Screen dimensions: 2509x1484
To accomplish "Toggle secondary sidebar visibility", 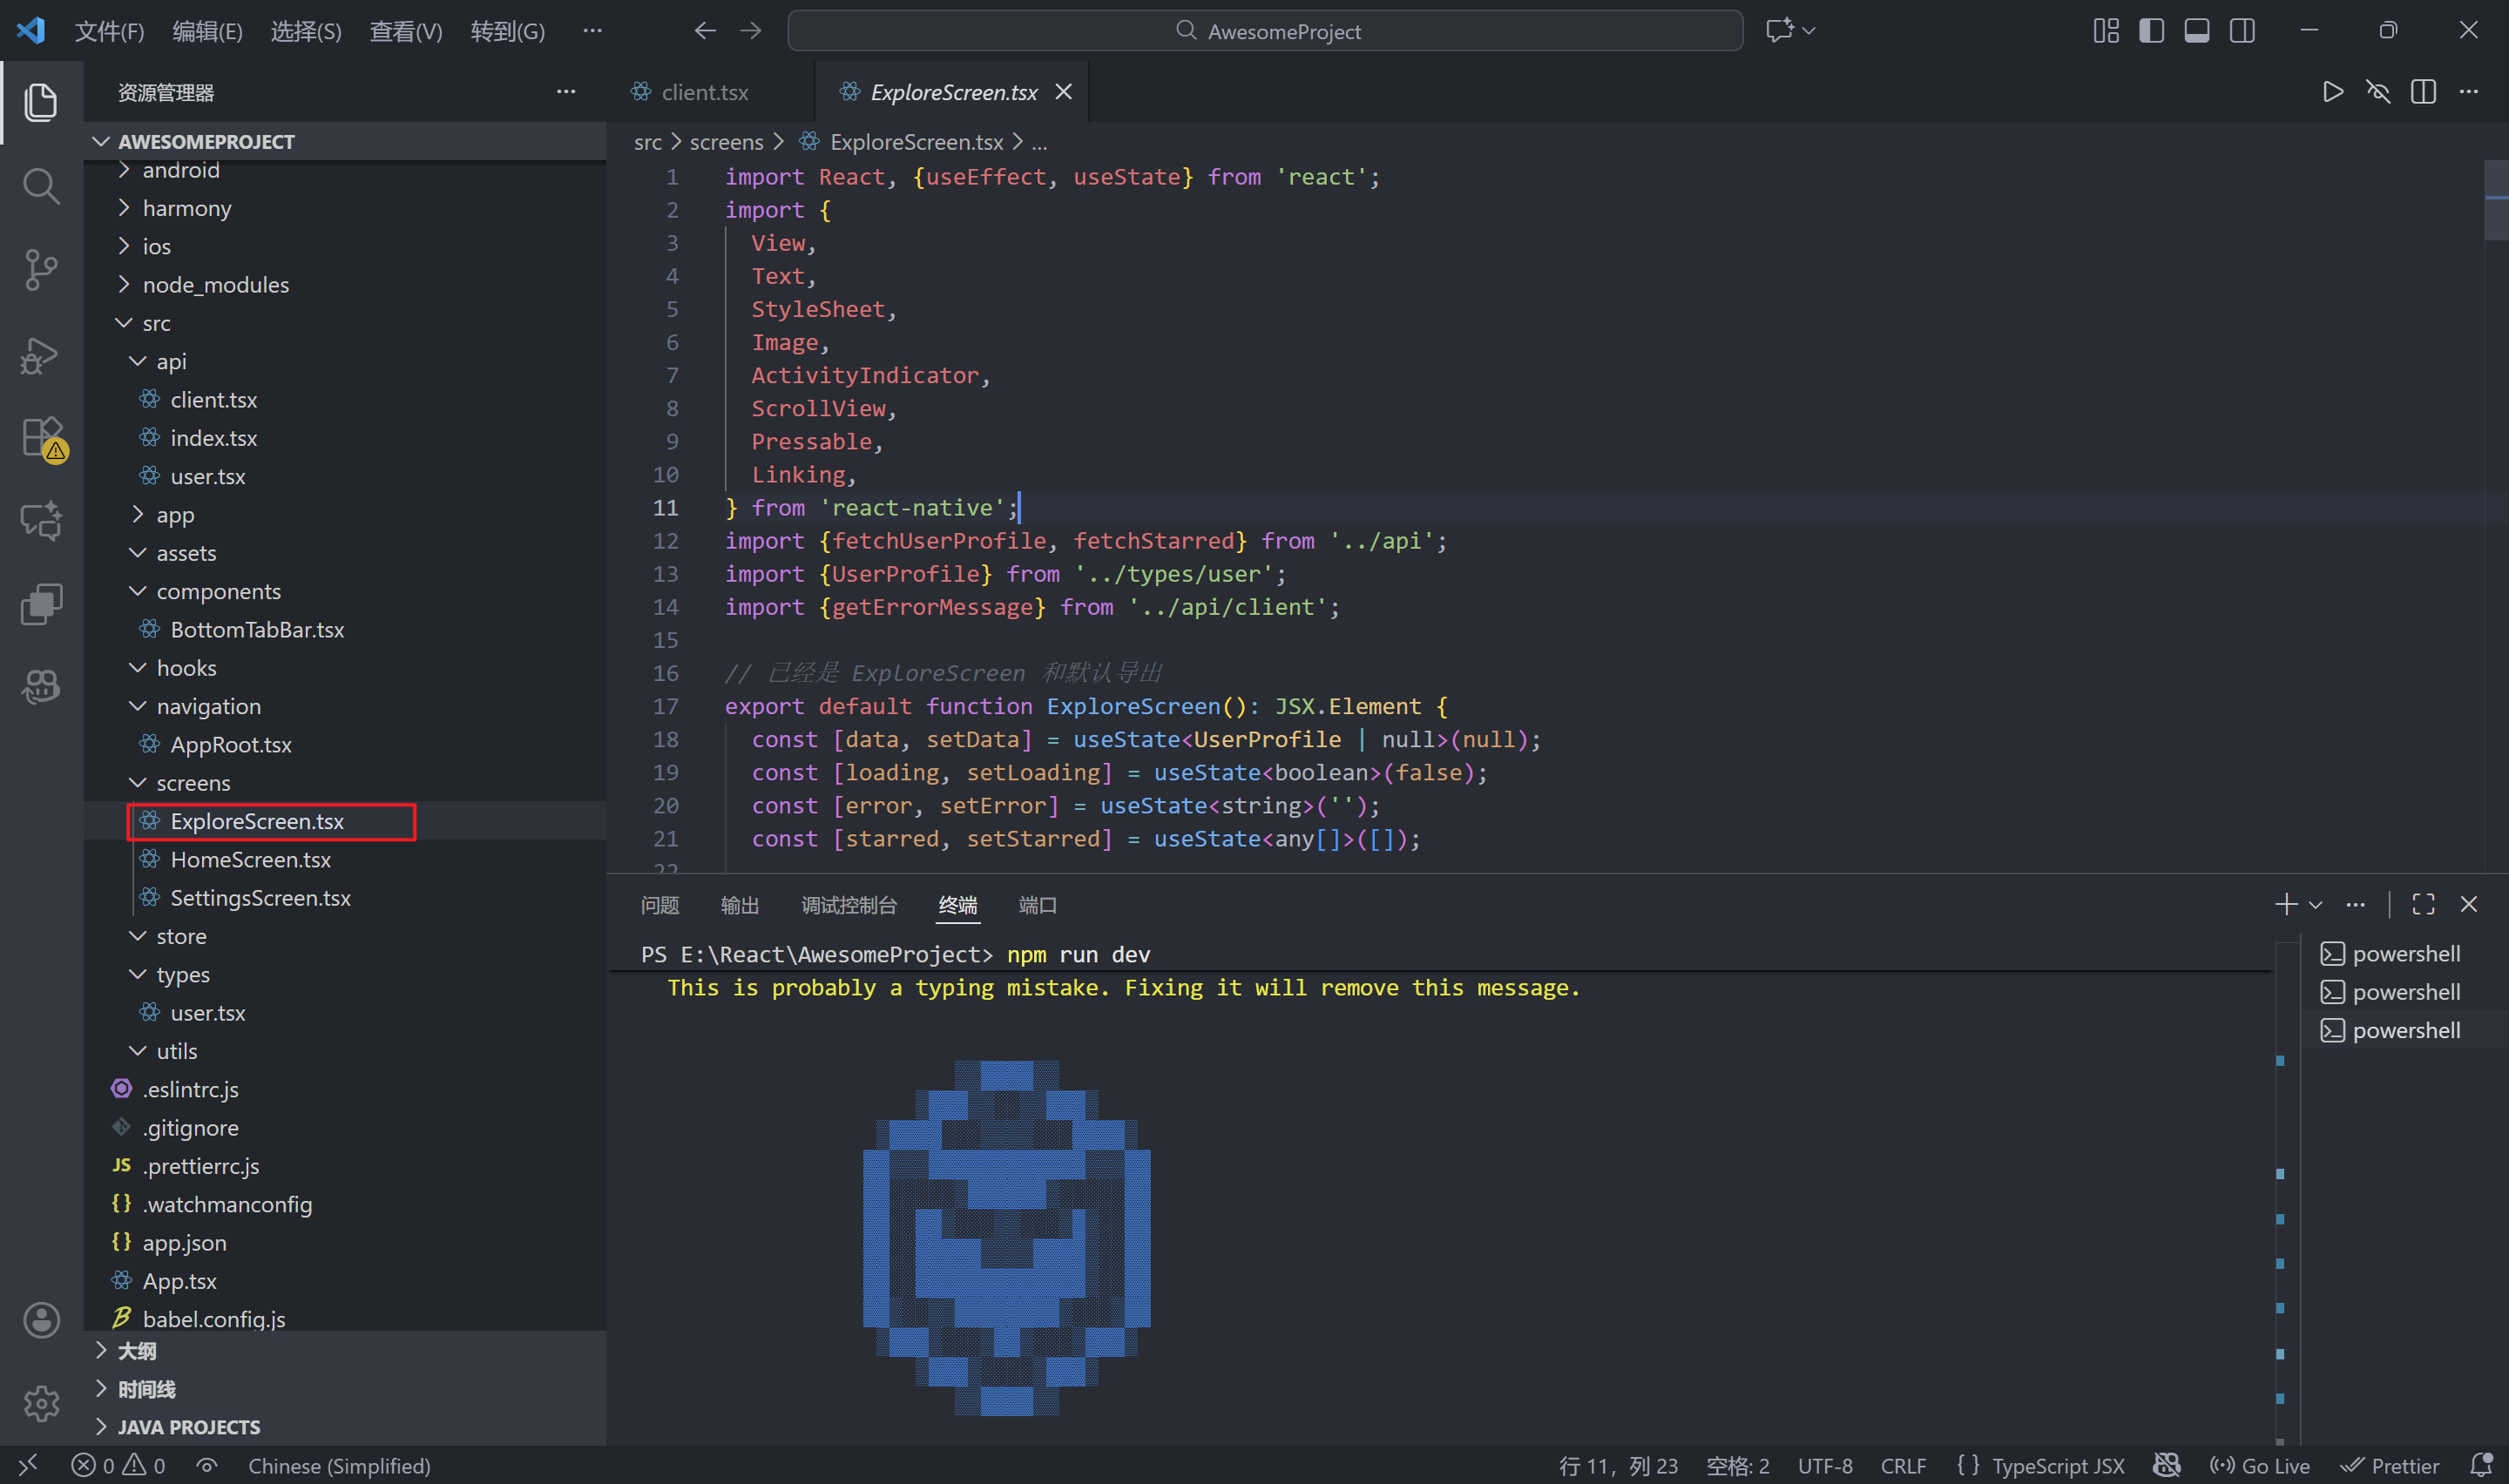I will 2242,31.
